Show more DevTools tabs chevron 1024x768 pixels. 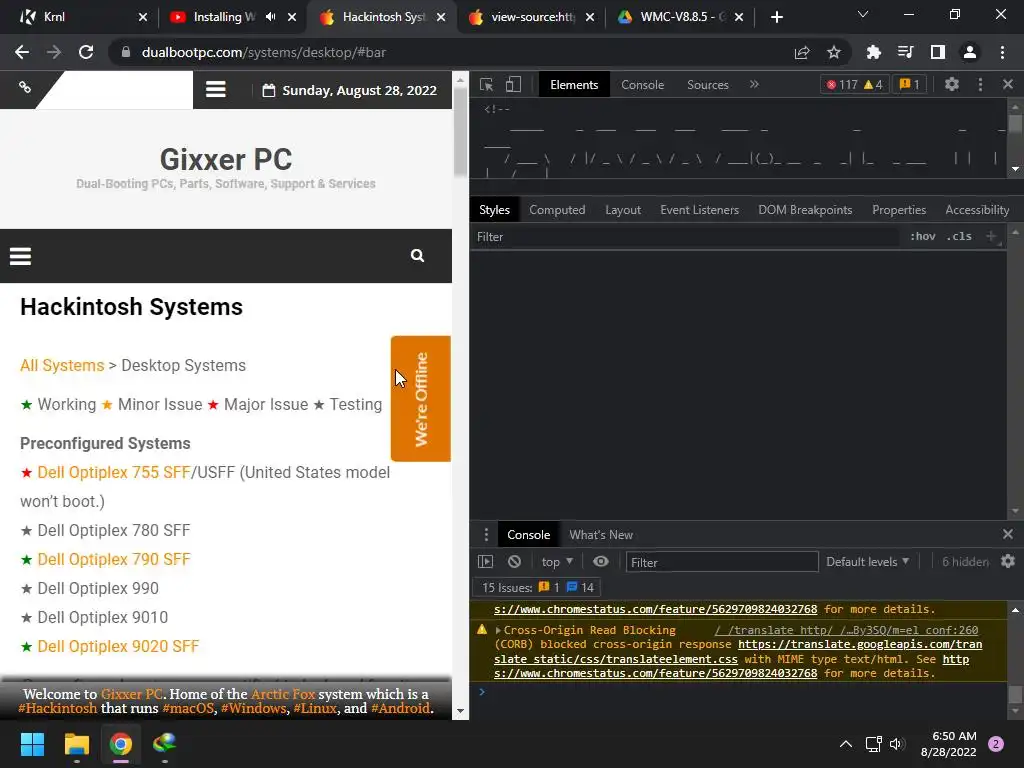click(754, 84)
